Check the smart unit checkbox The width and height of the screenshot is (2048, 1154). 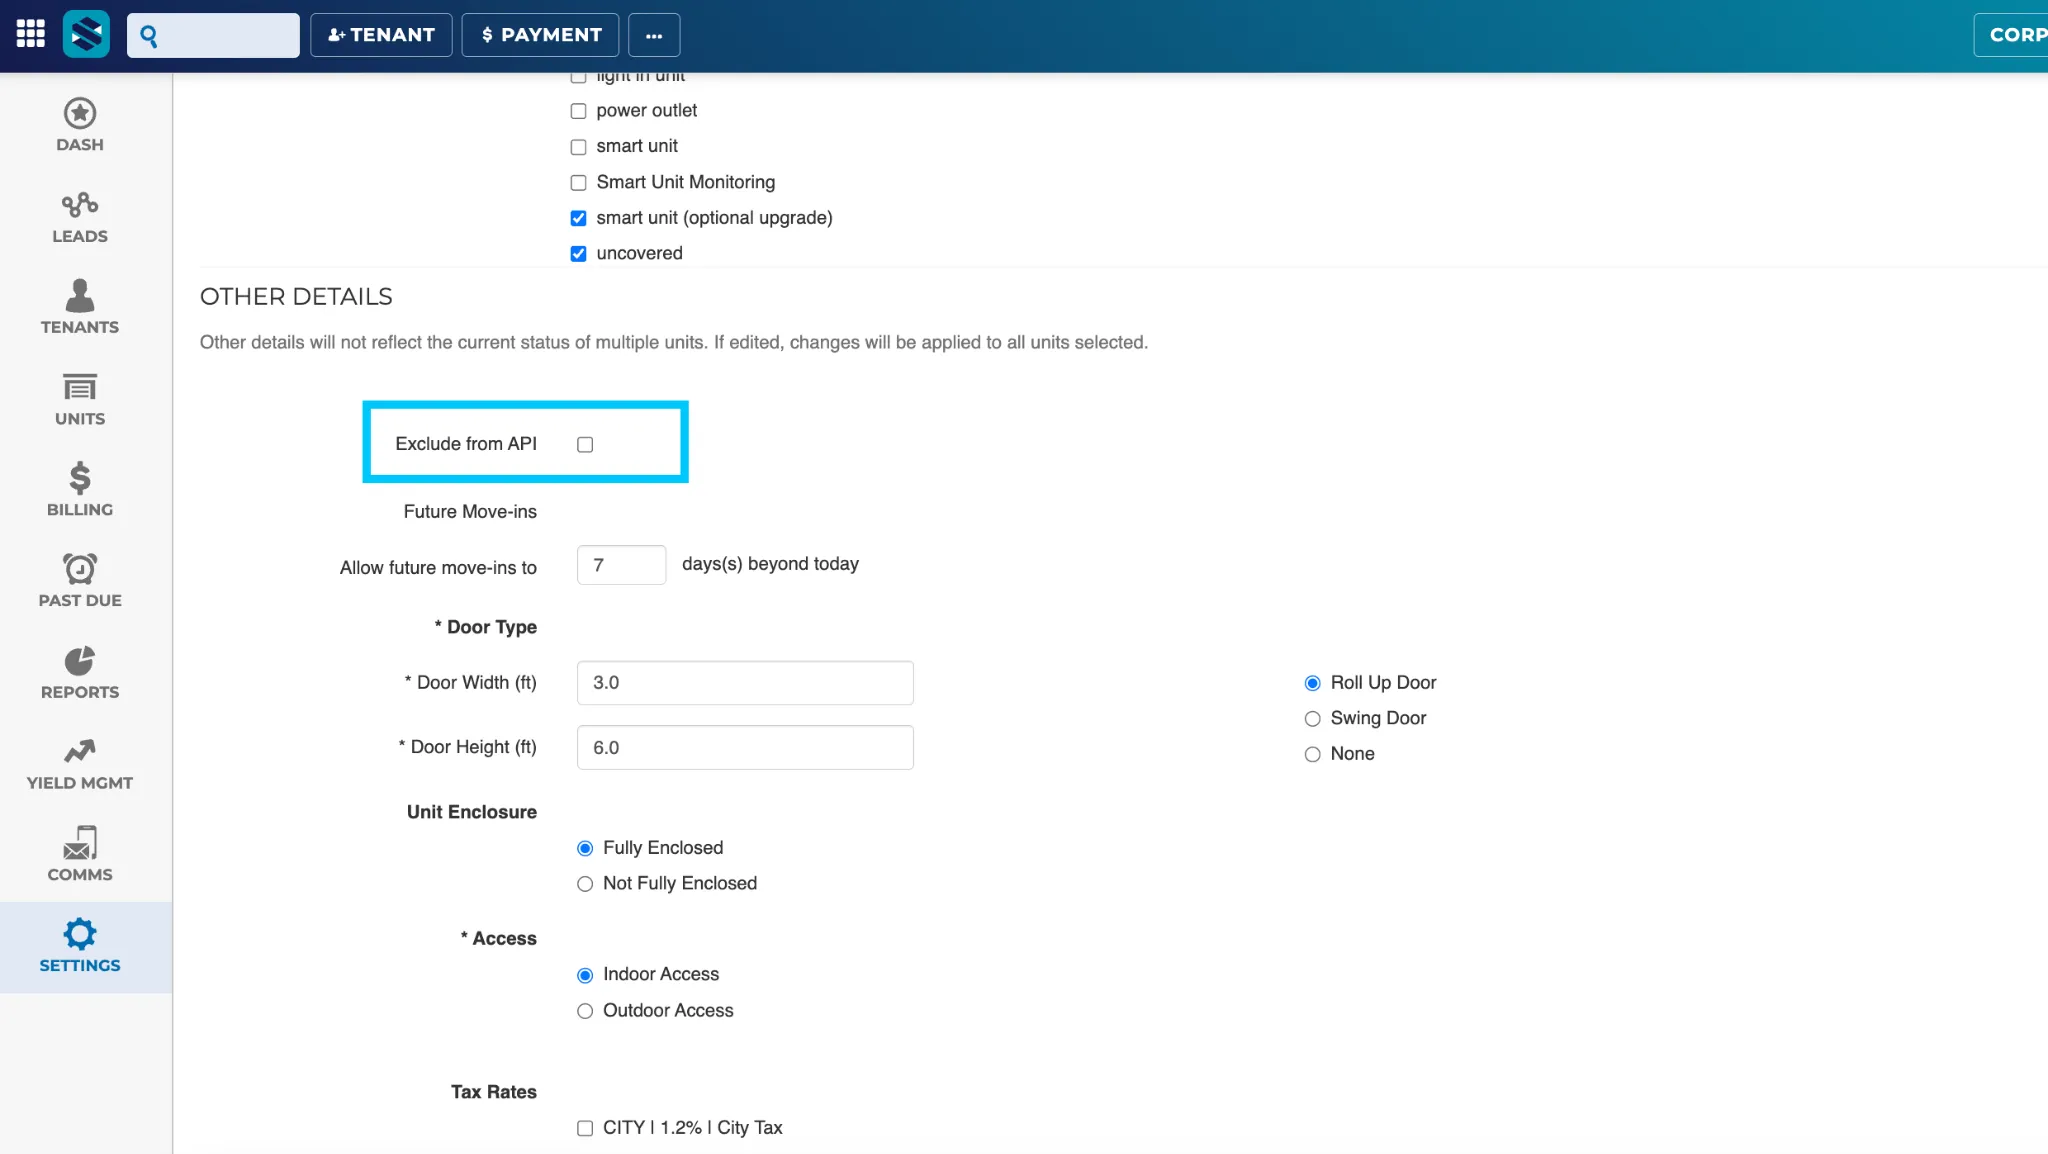(578, 147)
